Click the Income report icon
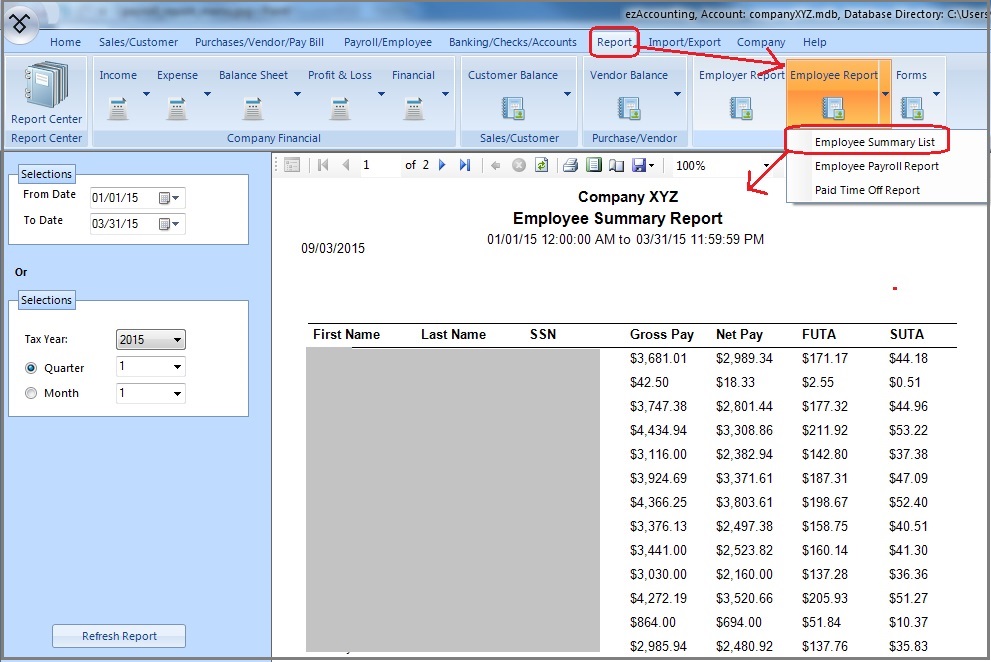 (118, 106)
